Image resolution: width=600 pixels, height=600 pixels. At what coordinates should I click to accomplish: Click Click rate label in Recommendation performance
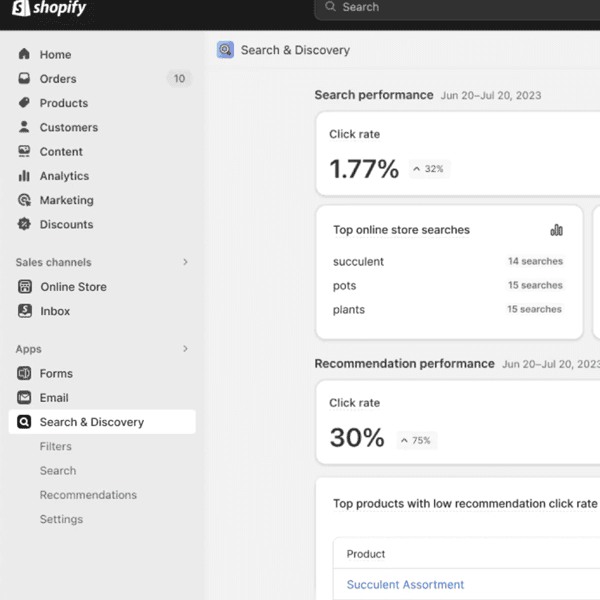pyautogui.click(x=354, y=403)
